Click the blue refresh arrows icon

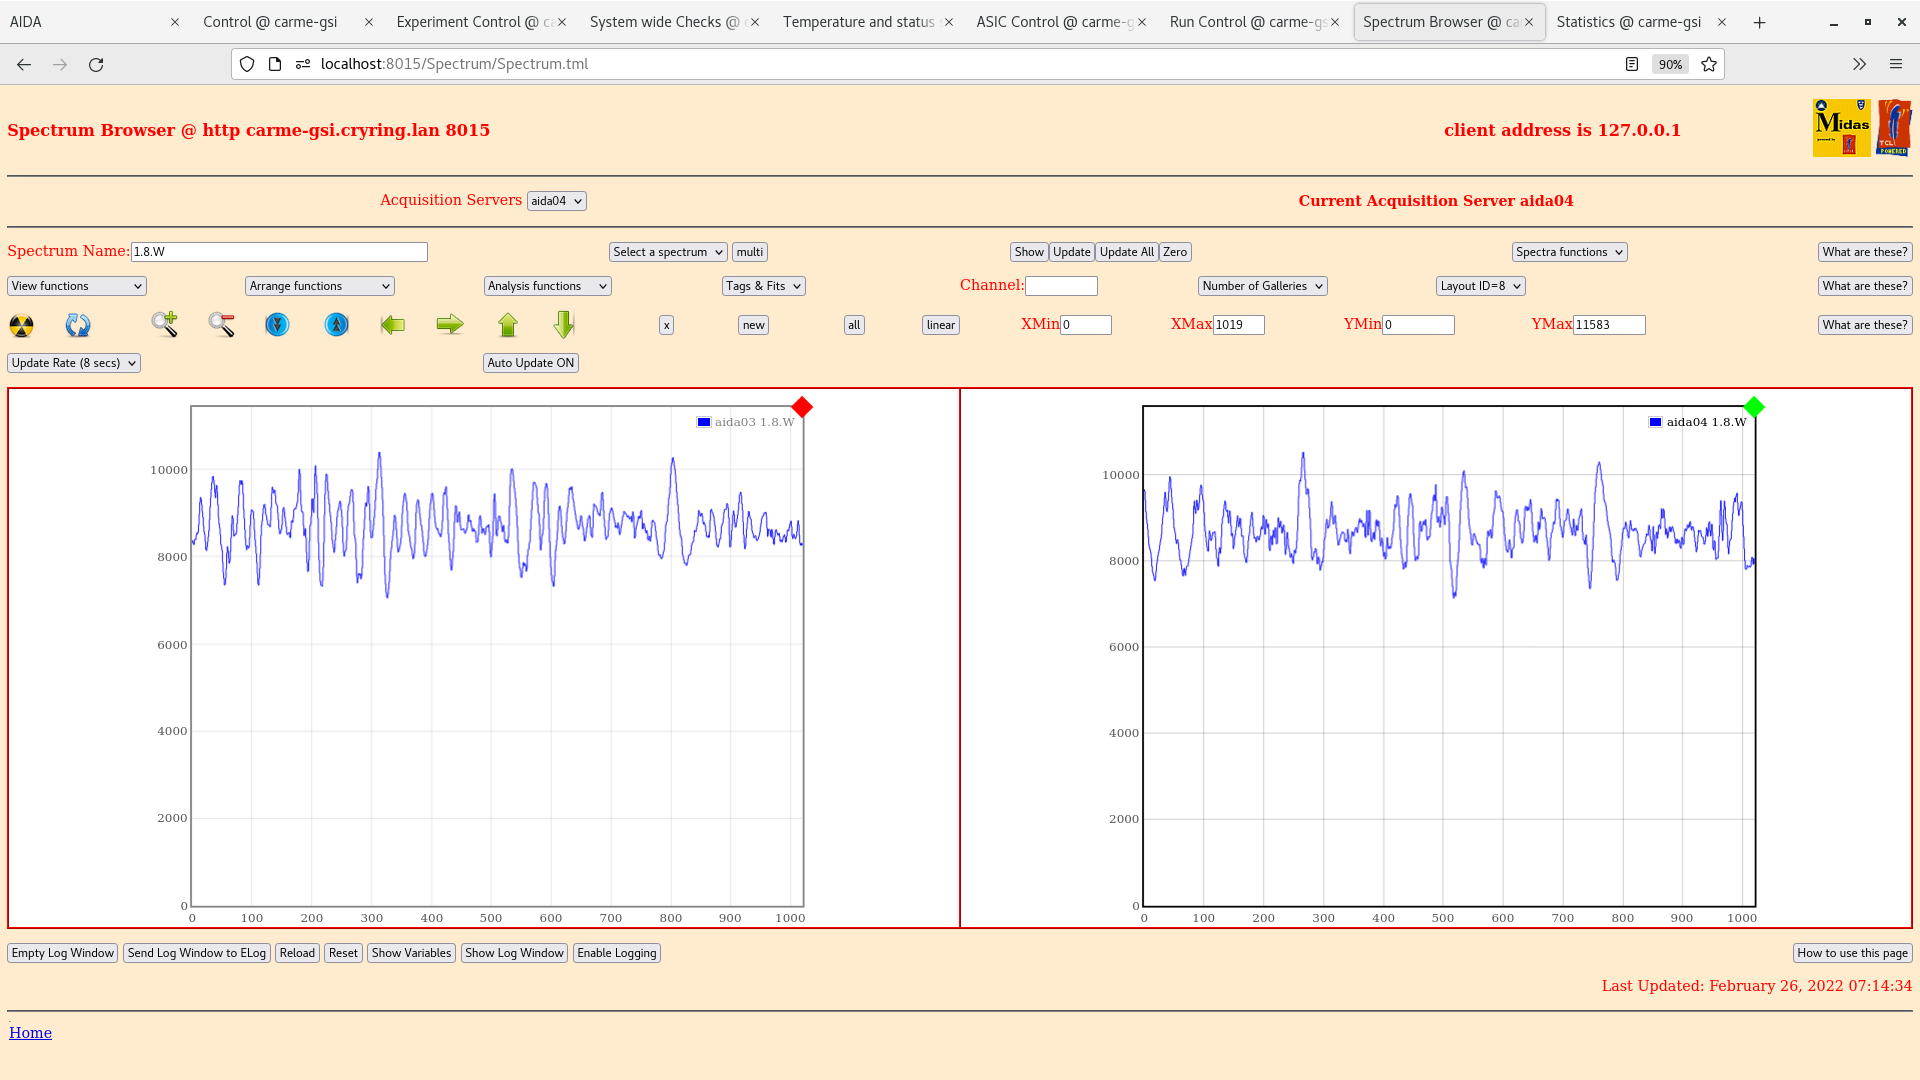pos(78,325)
